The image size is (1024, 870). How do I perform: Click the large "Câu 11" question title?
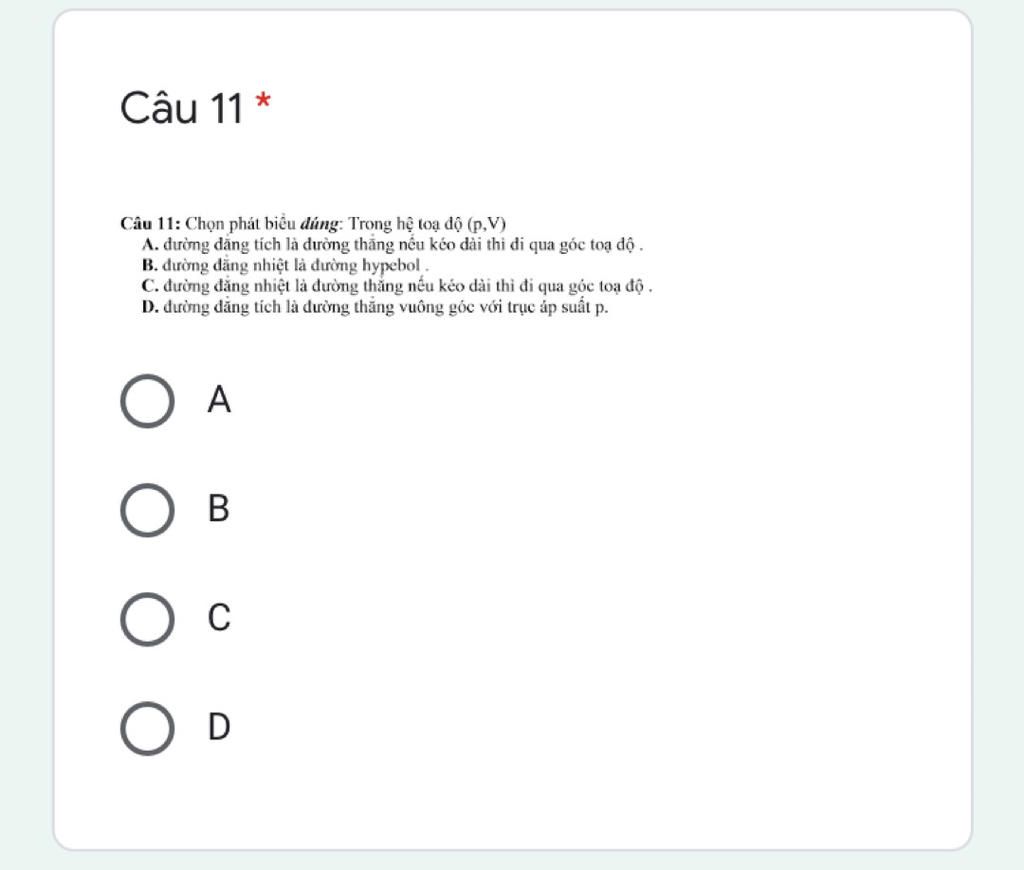[182, 108]
